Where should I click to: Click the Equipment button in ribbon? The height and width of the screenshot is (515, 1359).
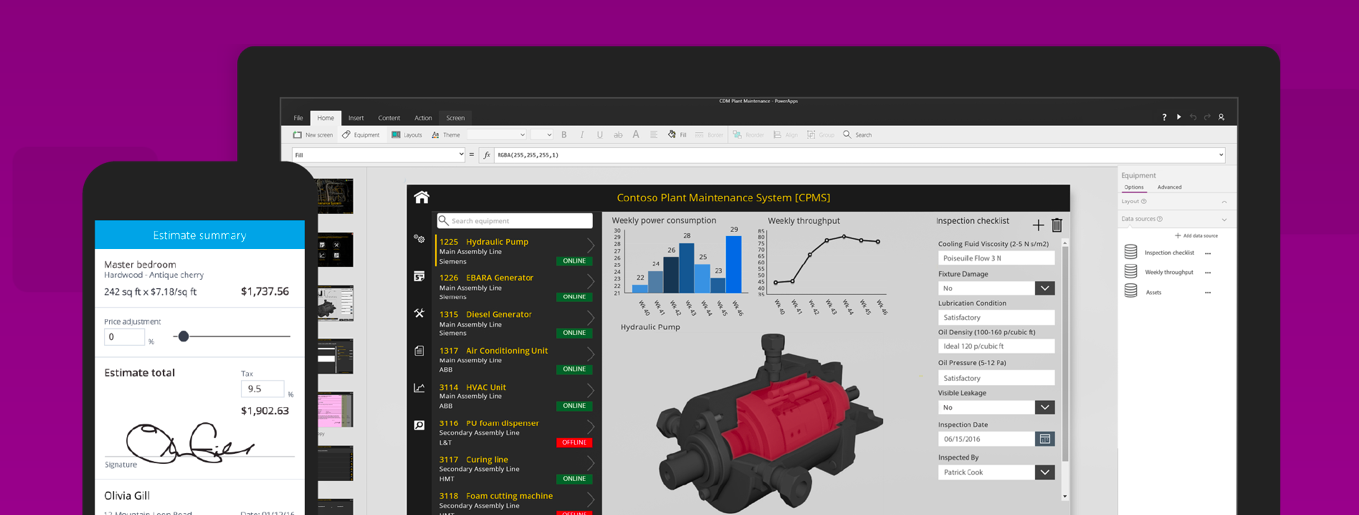click(361, 134)
